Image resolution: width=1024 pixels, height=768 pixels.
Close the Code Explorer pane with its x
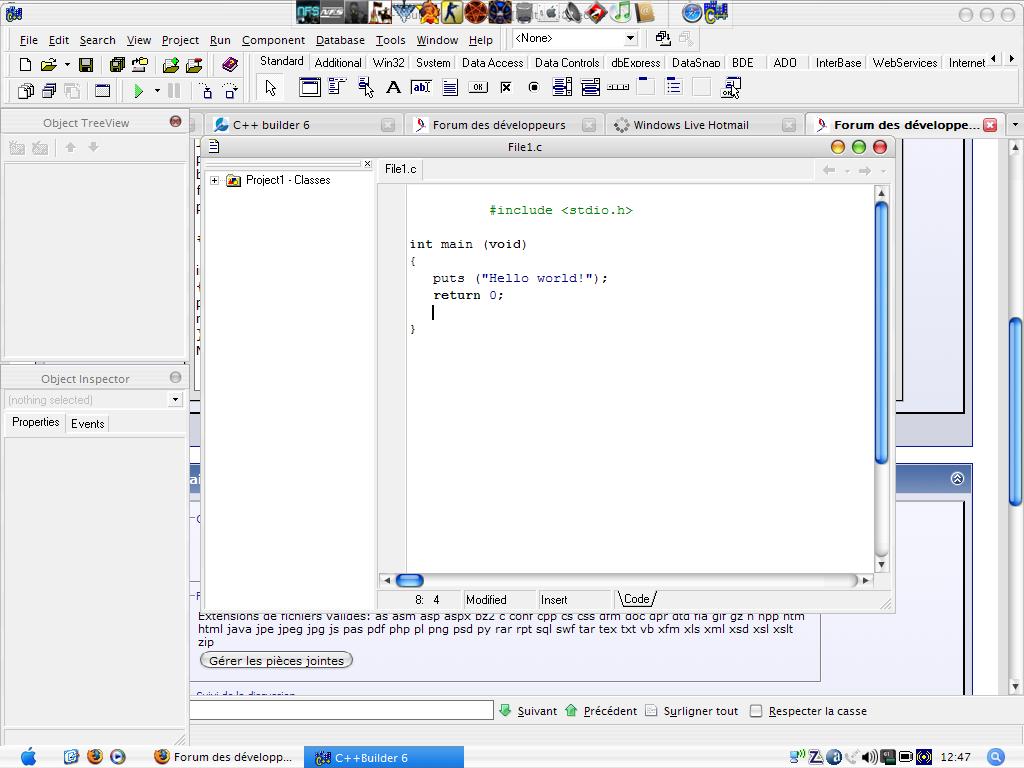pos(368,164)
